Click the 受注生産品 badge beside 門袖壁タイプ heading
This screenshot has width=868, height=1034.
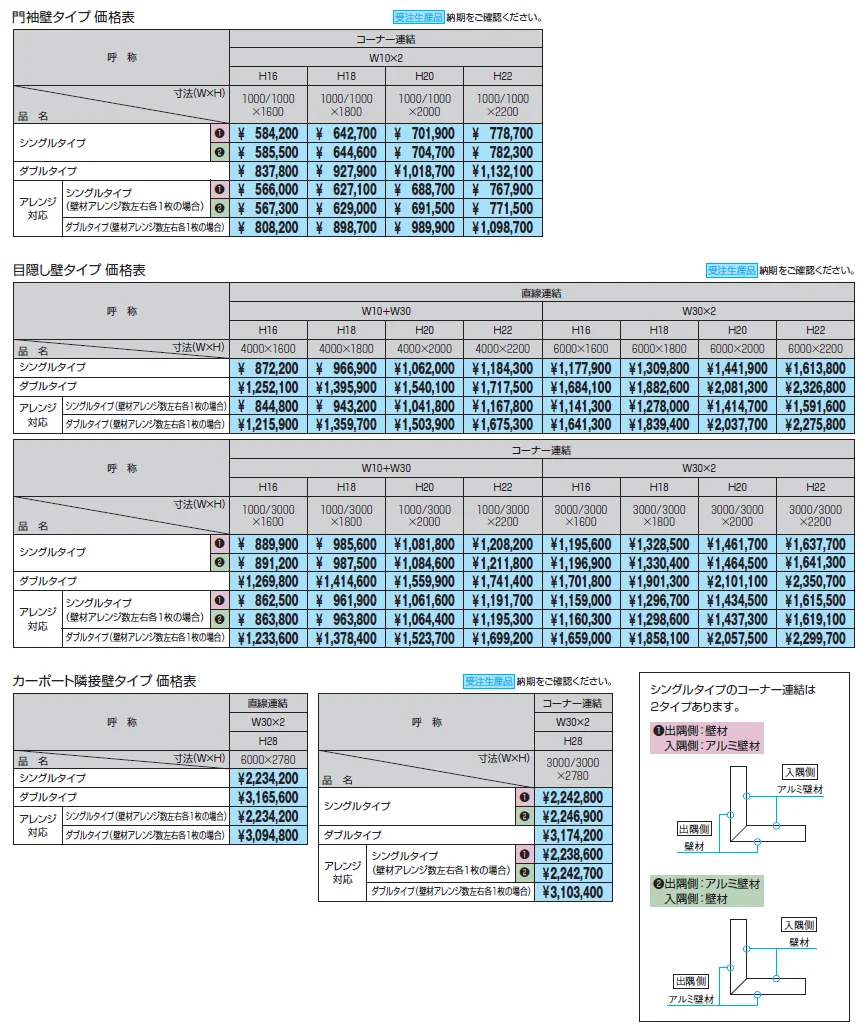419,18
